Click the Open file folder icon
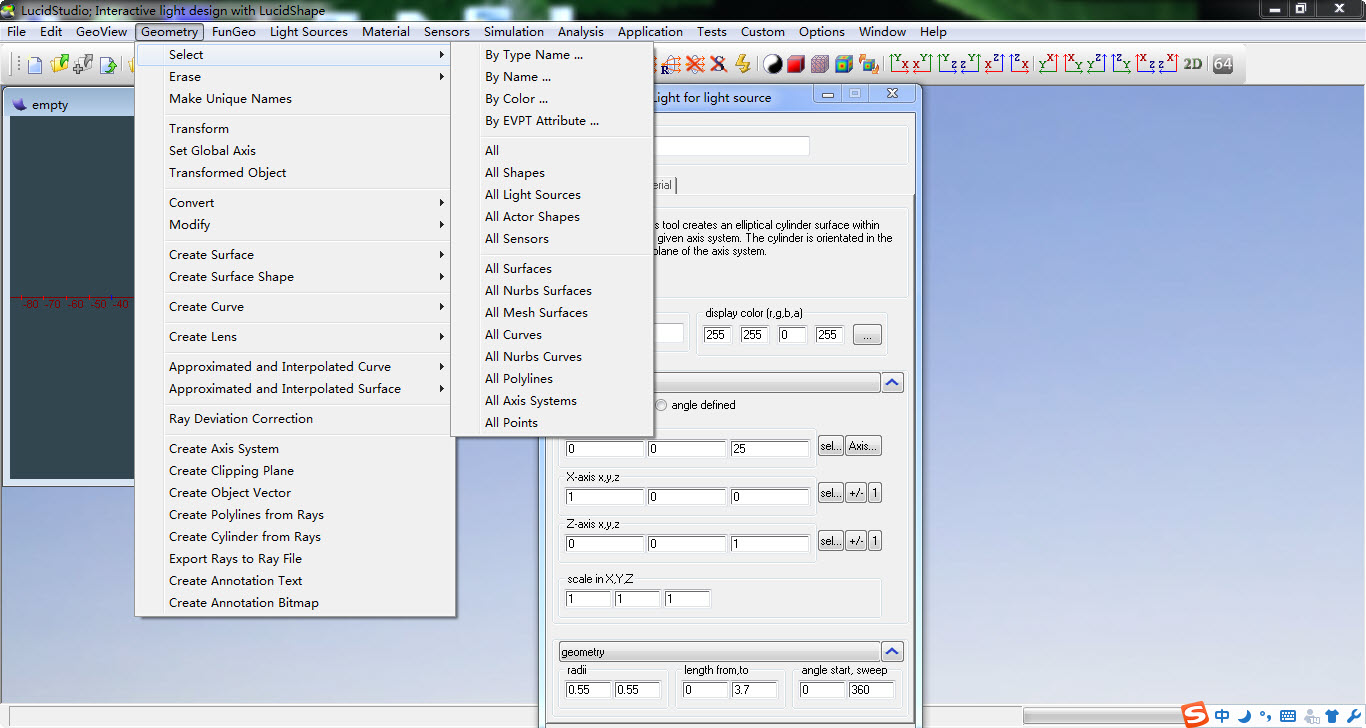Screen dimensions: 1366x728 [x=59, y=64]
